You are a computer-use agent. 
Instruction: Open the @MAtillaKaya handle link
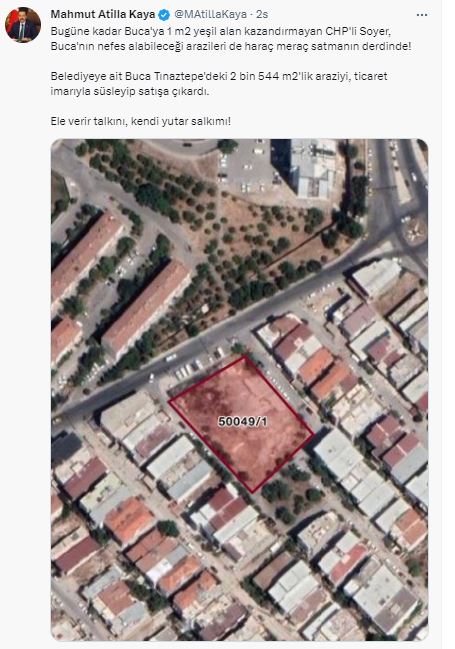click(210, 14)
